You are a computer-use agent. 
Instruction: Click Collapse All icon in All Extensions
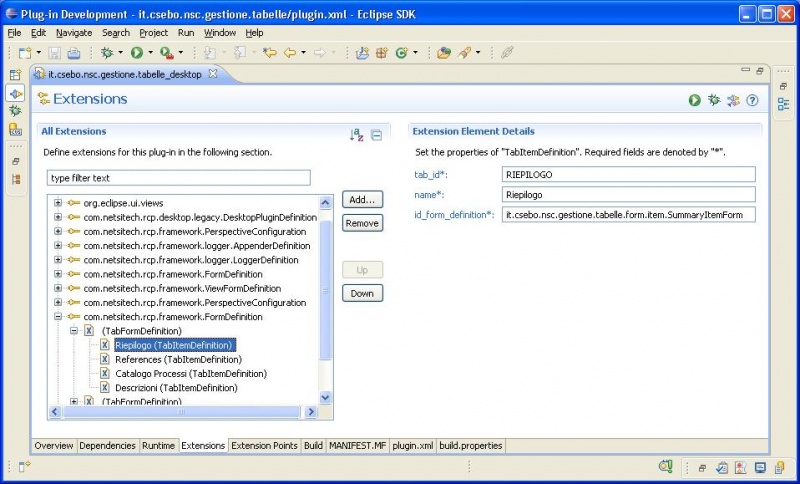coord(376,135)
